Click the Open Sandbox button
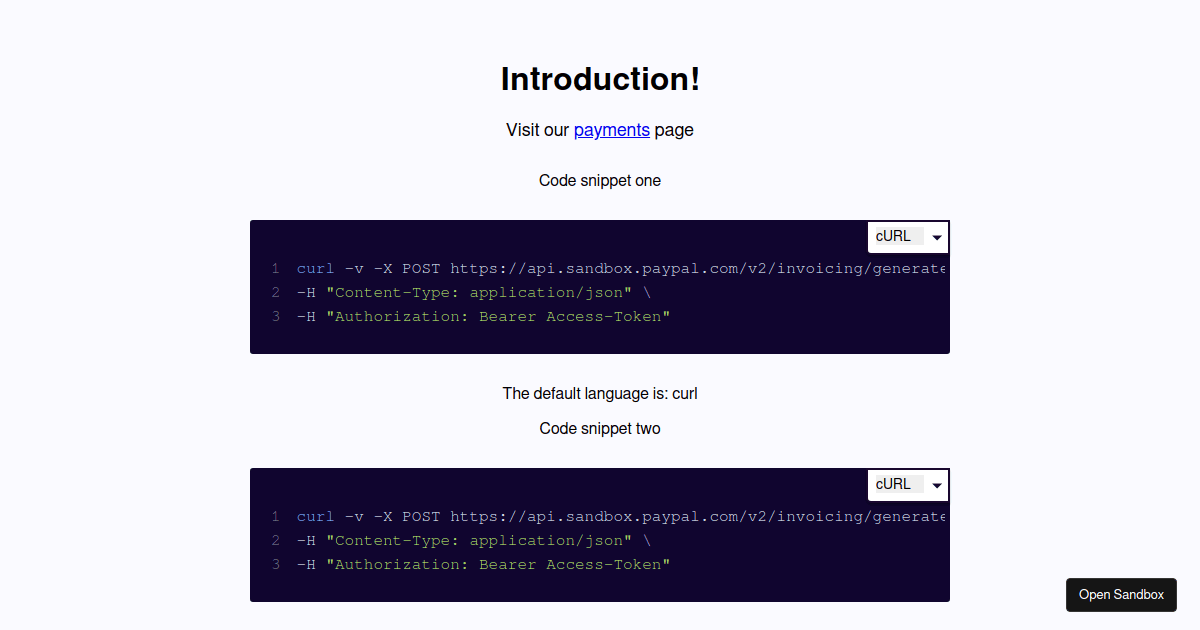 1121,594
